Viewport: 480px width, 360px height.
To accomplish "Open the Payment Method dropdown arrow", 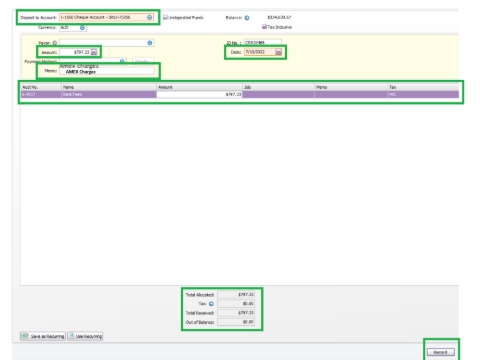I will click(x=122, y=61).
